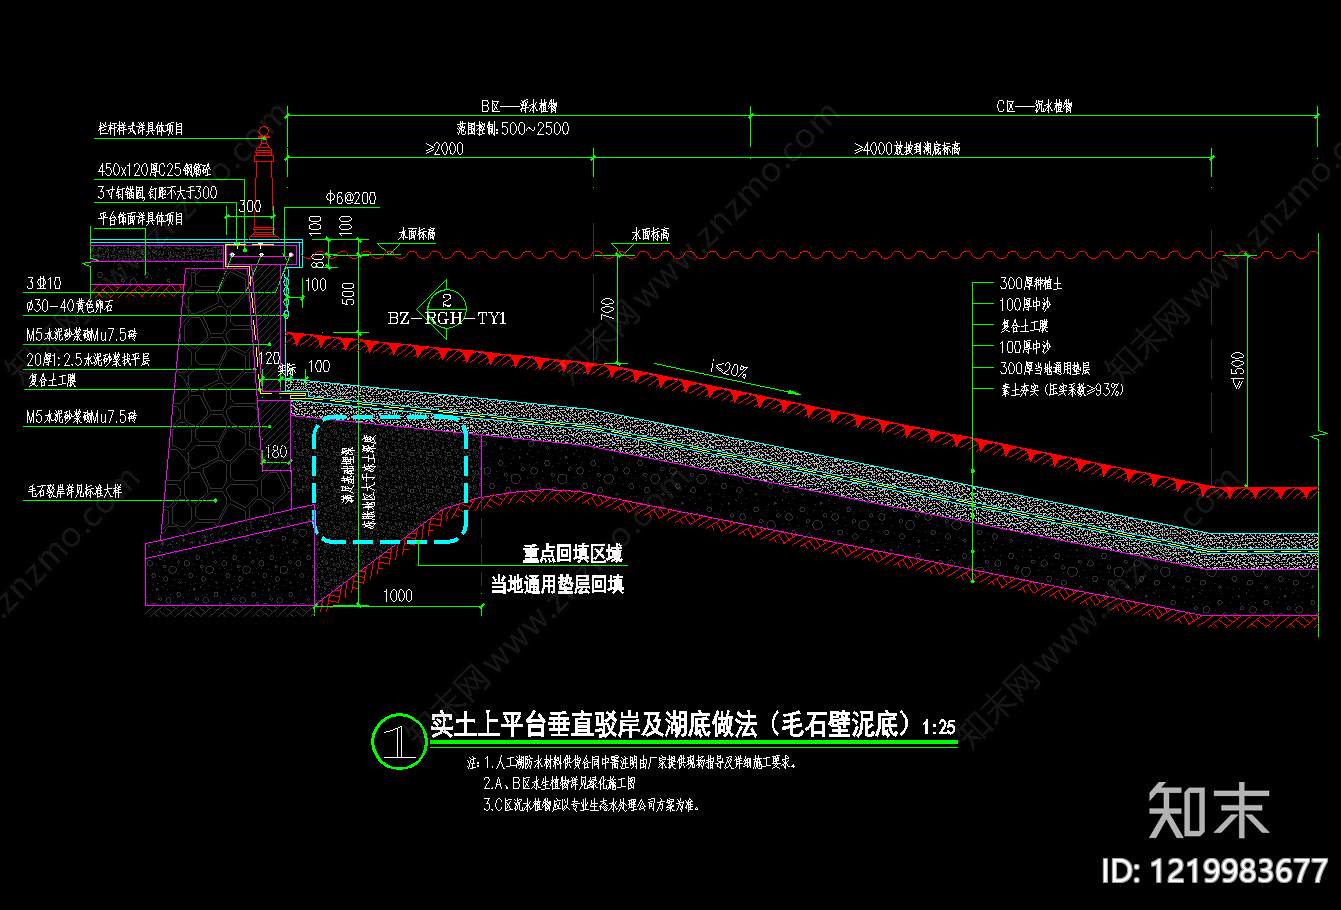Click the '180' dimension text

coord(275,452)
